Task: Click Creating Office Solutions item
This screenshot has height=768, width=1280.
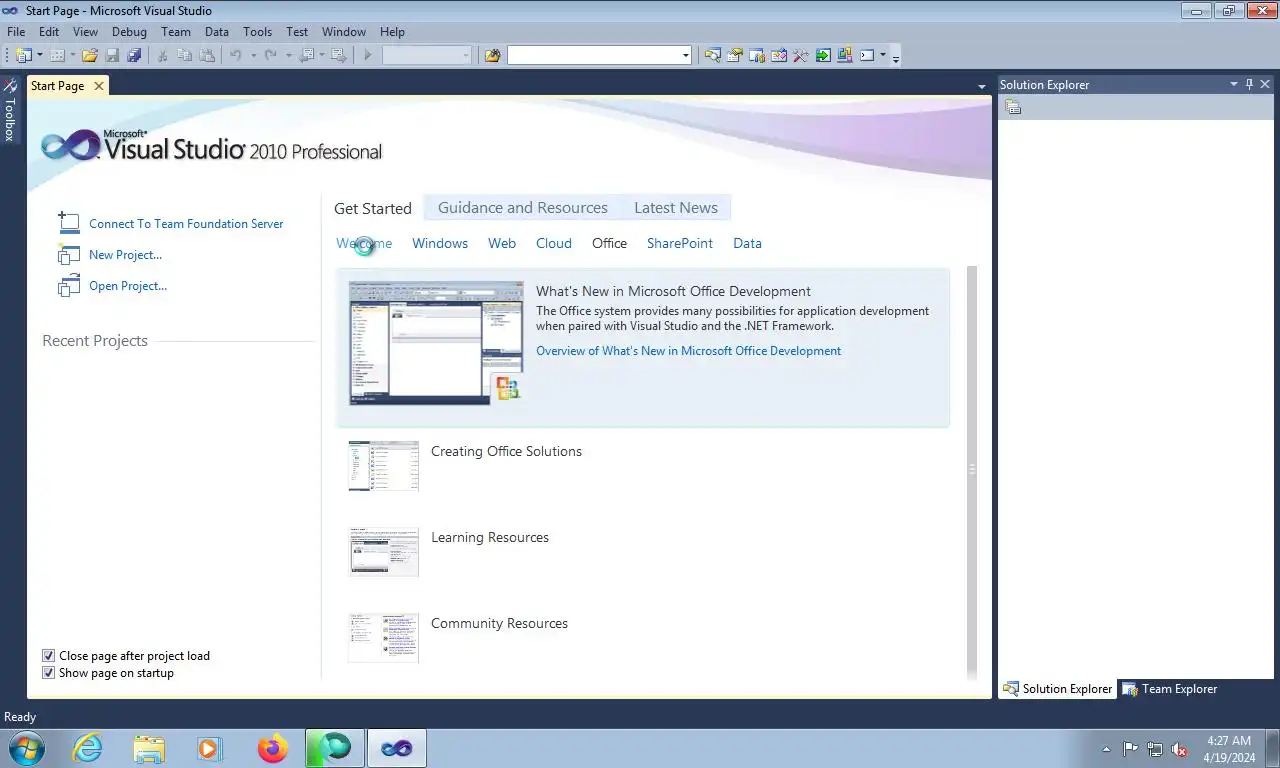Action: click(506, 452)
